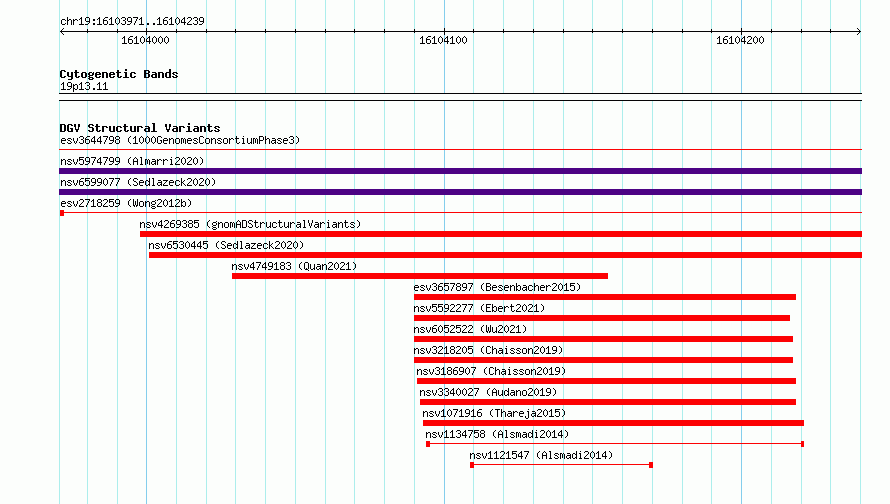
Task: Select the nsv6052522 (Wu2021) variant bar
Action: pyautogui.click(x=603, y=339)
